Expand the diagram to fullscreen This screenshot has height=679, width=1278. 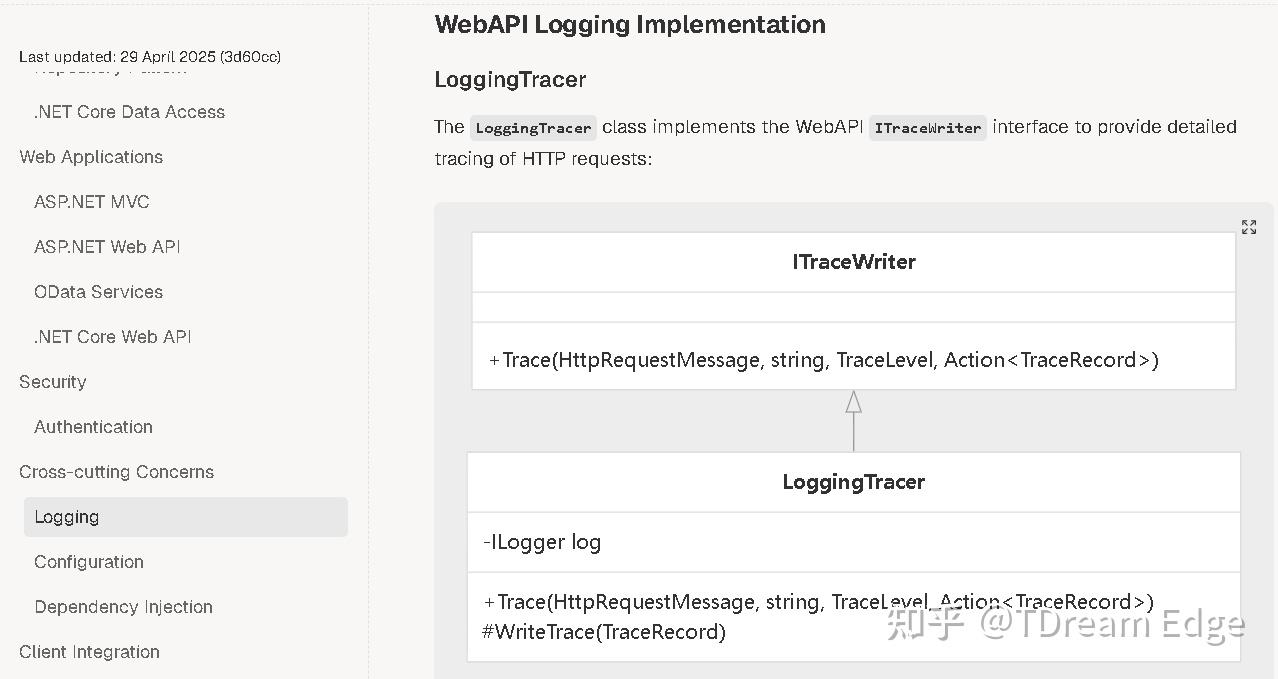coord(1248,226)
